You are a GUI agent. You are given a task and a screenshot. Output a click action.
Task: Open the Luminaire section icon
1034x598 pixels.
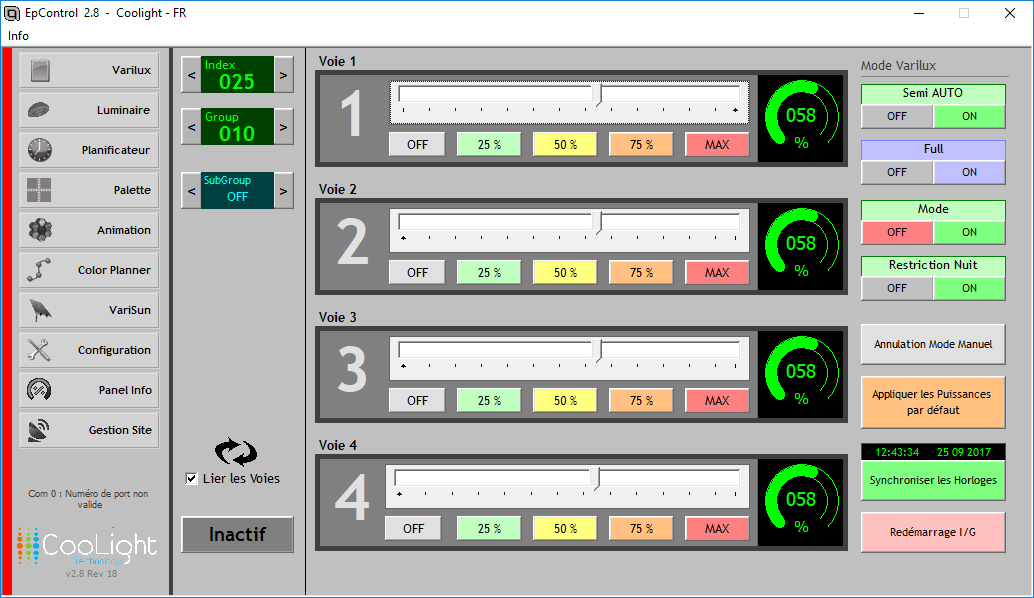pyautogui.click(x=39, y=110)
